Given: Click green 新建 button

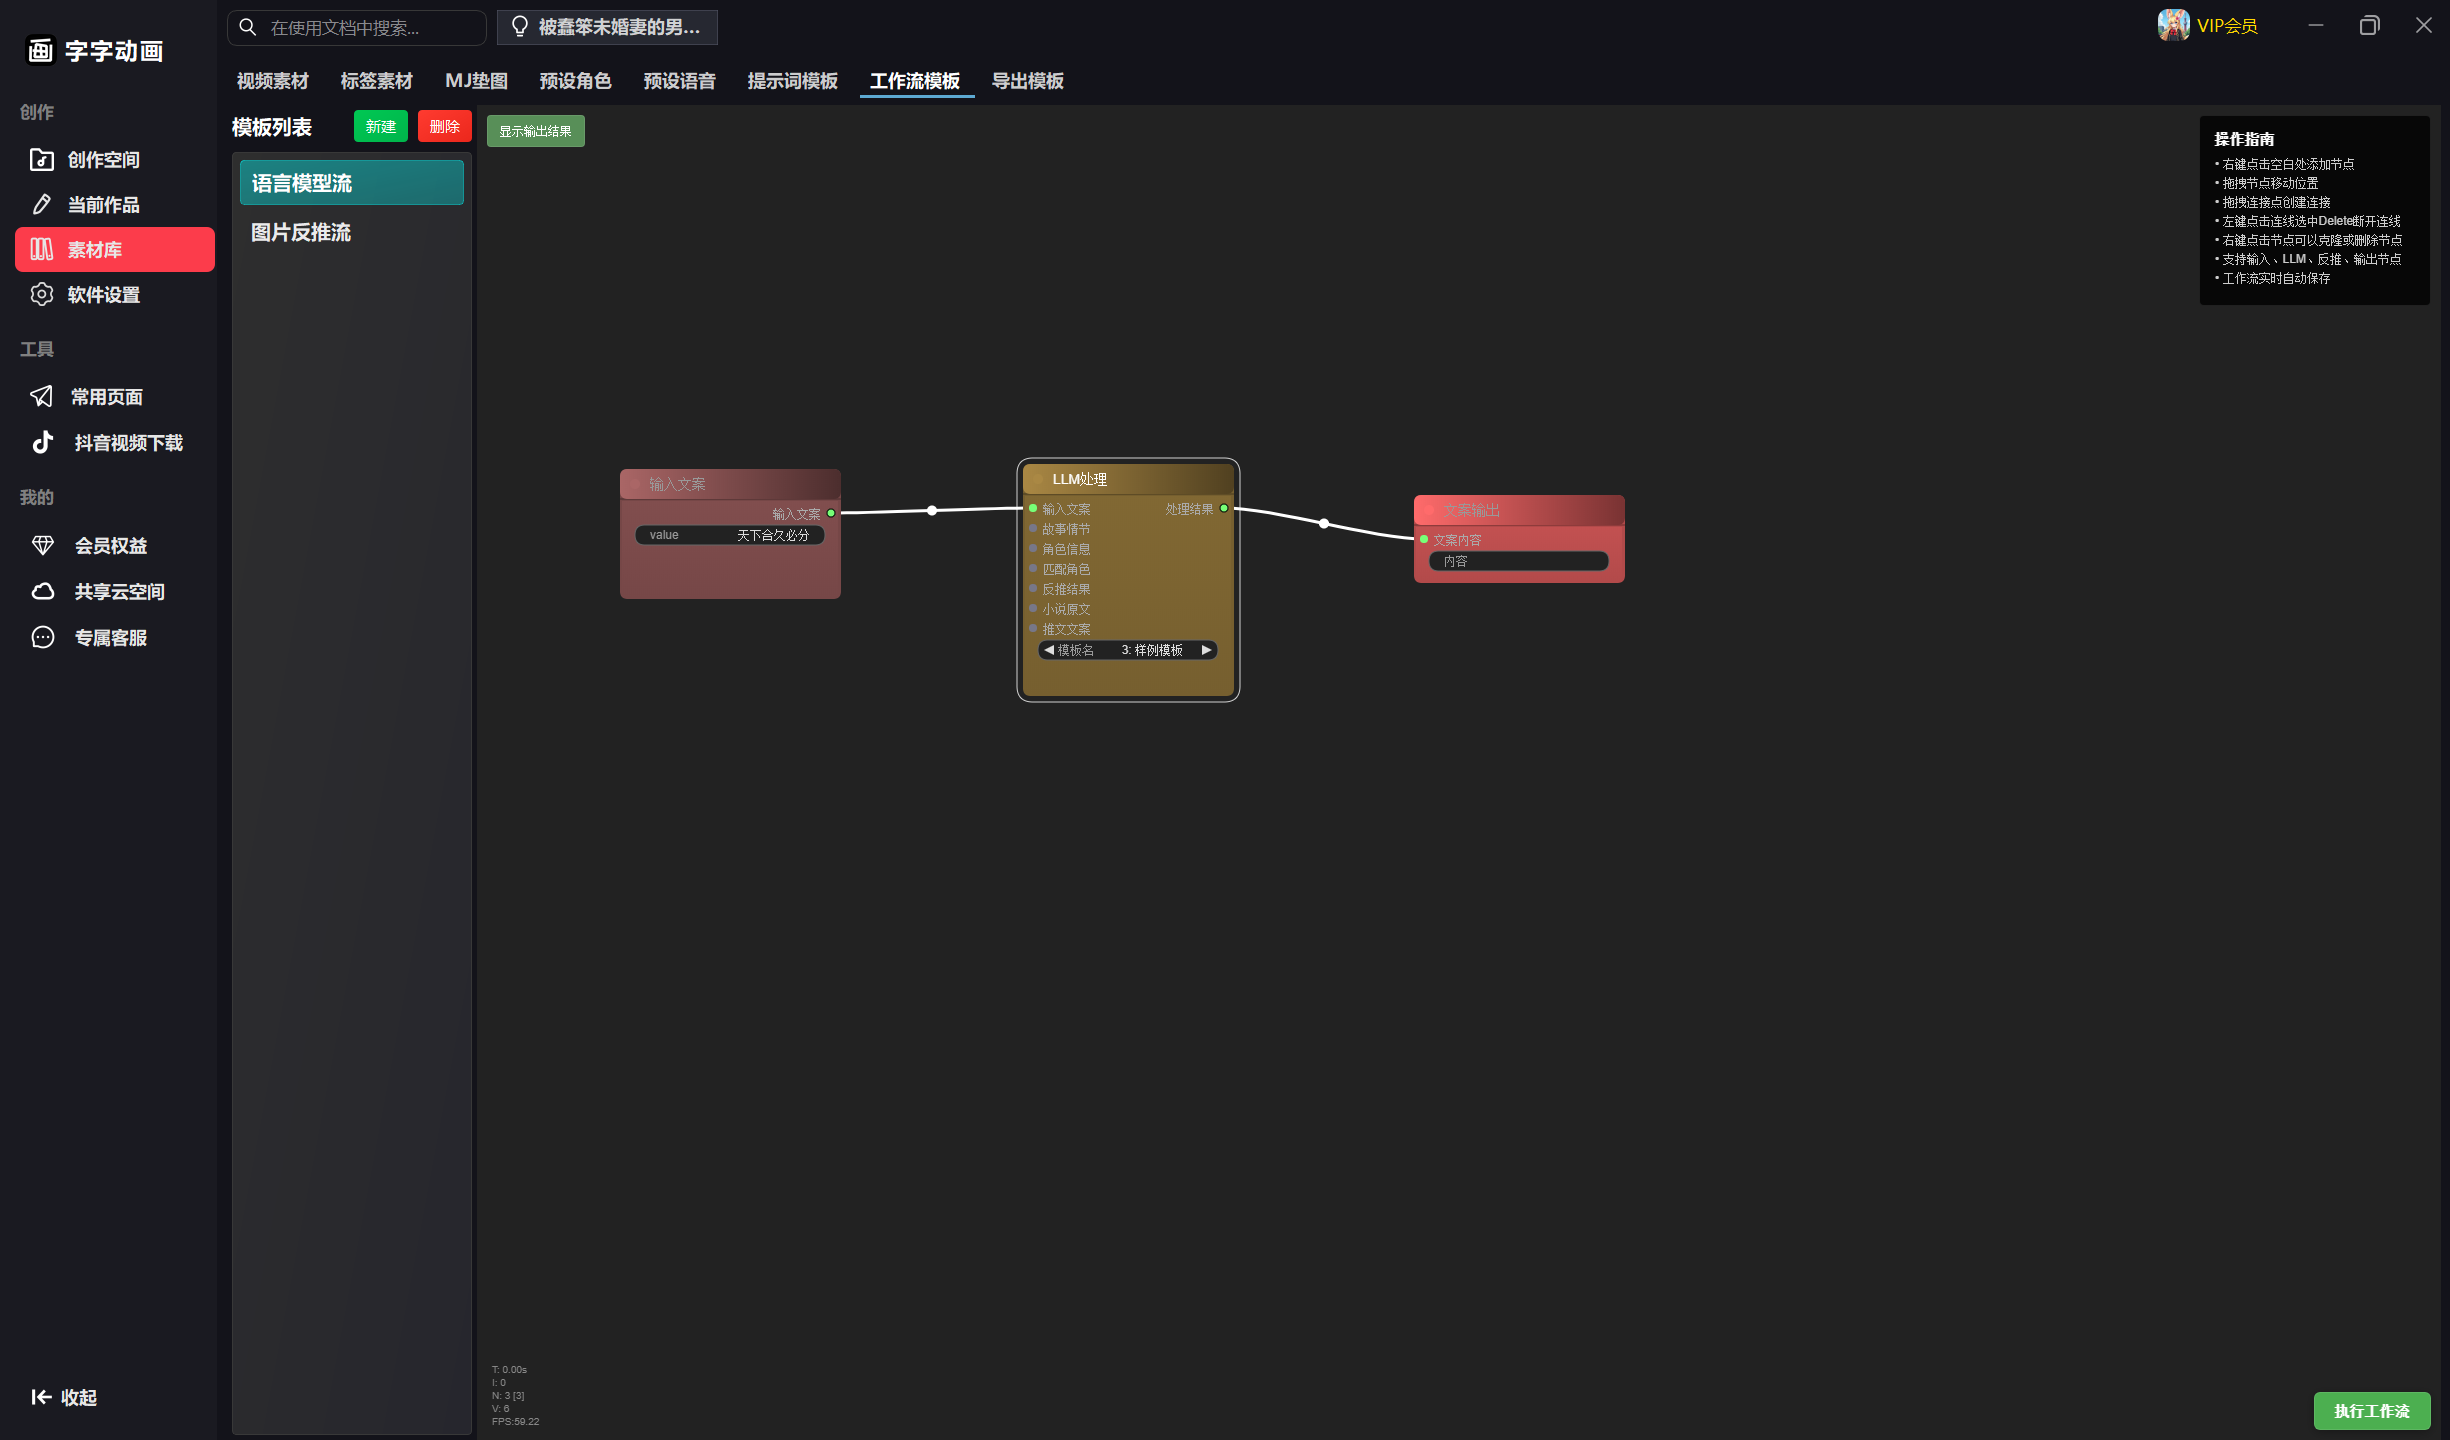Looking at the screenshot, I should 380,127.
